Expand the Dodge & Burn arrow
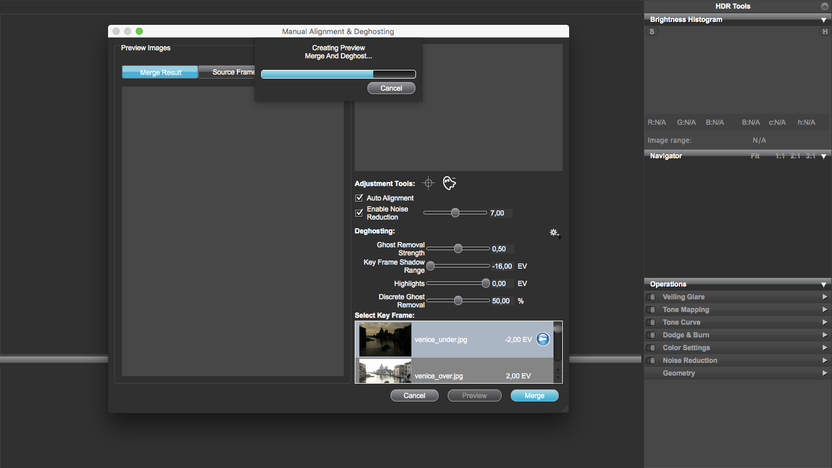Screen dimensions: 832x468 (825, 335)
